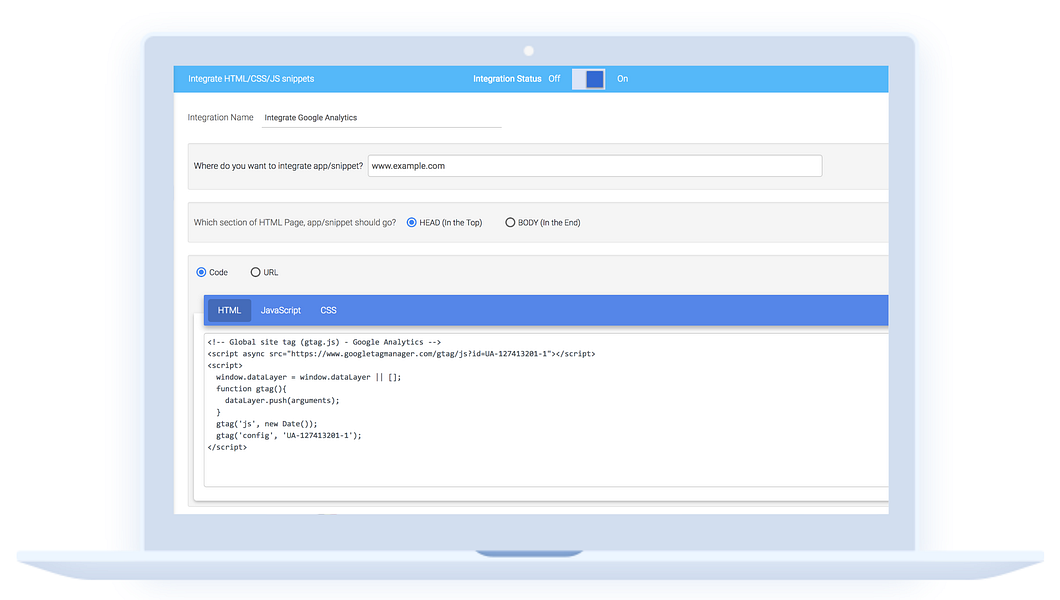The height and width of the screenshot is (600, 1060).
Task: Click the 'Where do you want to integrate app/snippet?' text
Action: point(279,166)
